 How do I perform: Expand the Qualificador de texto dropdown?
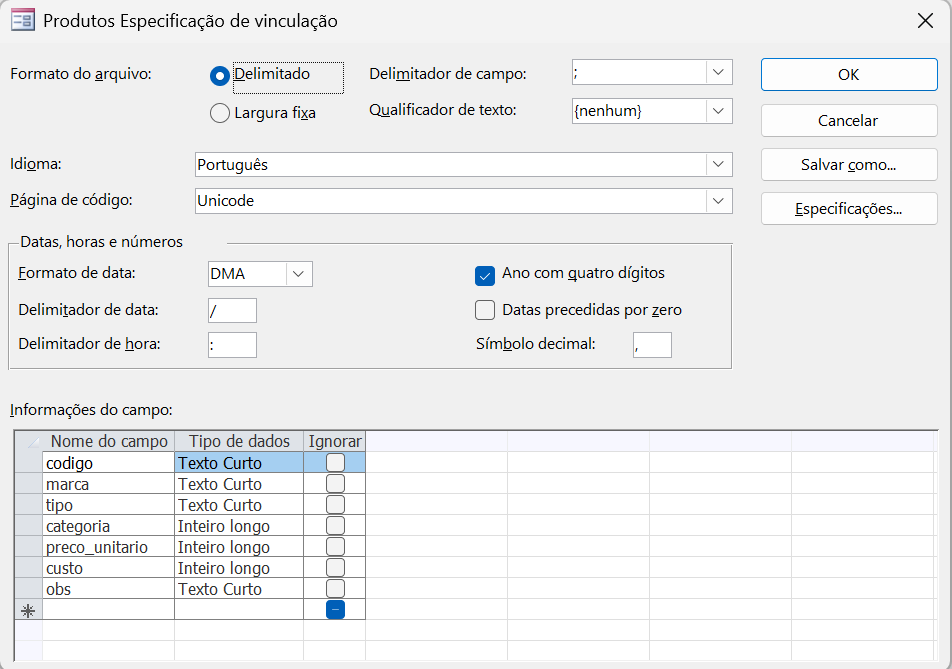718,111
